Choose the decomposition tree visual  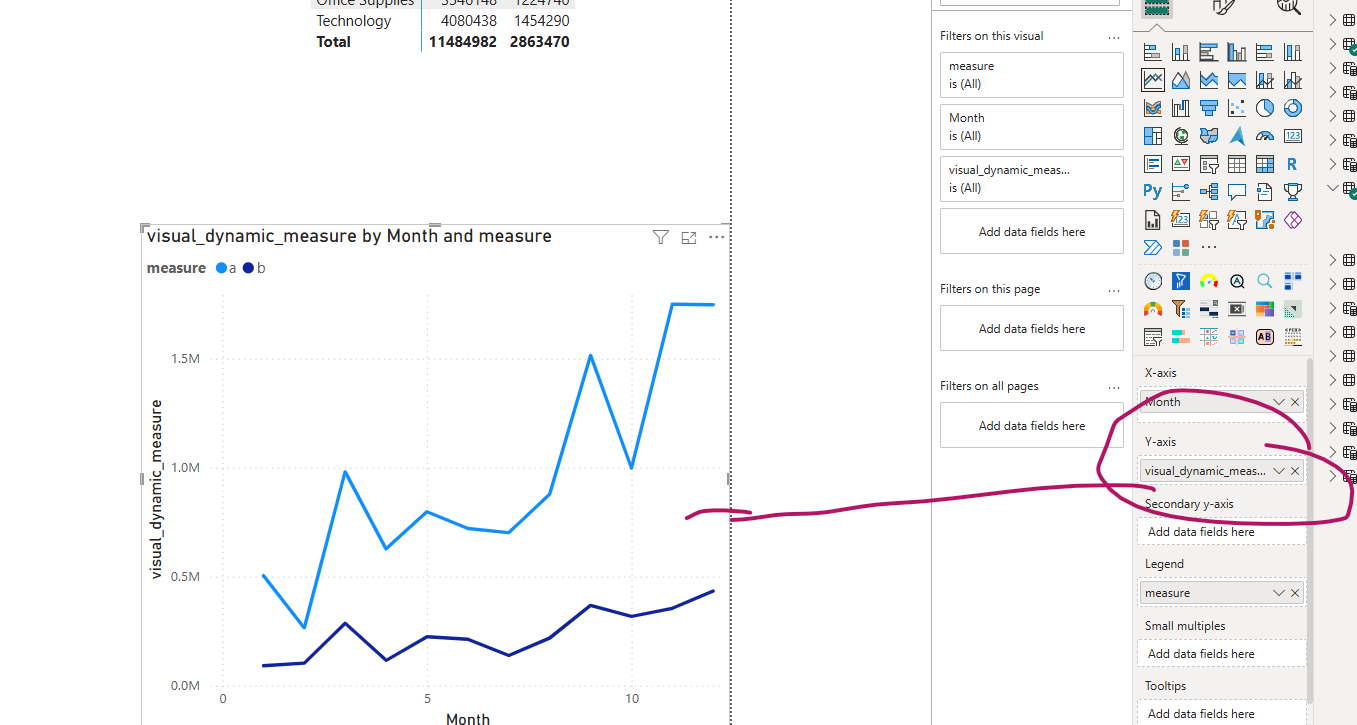[x=1209, y=191]
